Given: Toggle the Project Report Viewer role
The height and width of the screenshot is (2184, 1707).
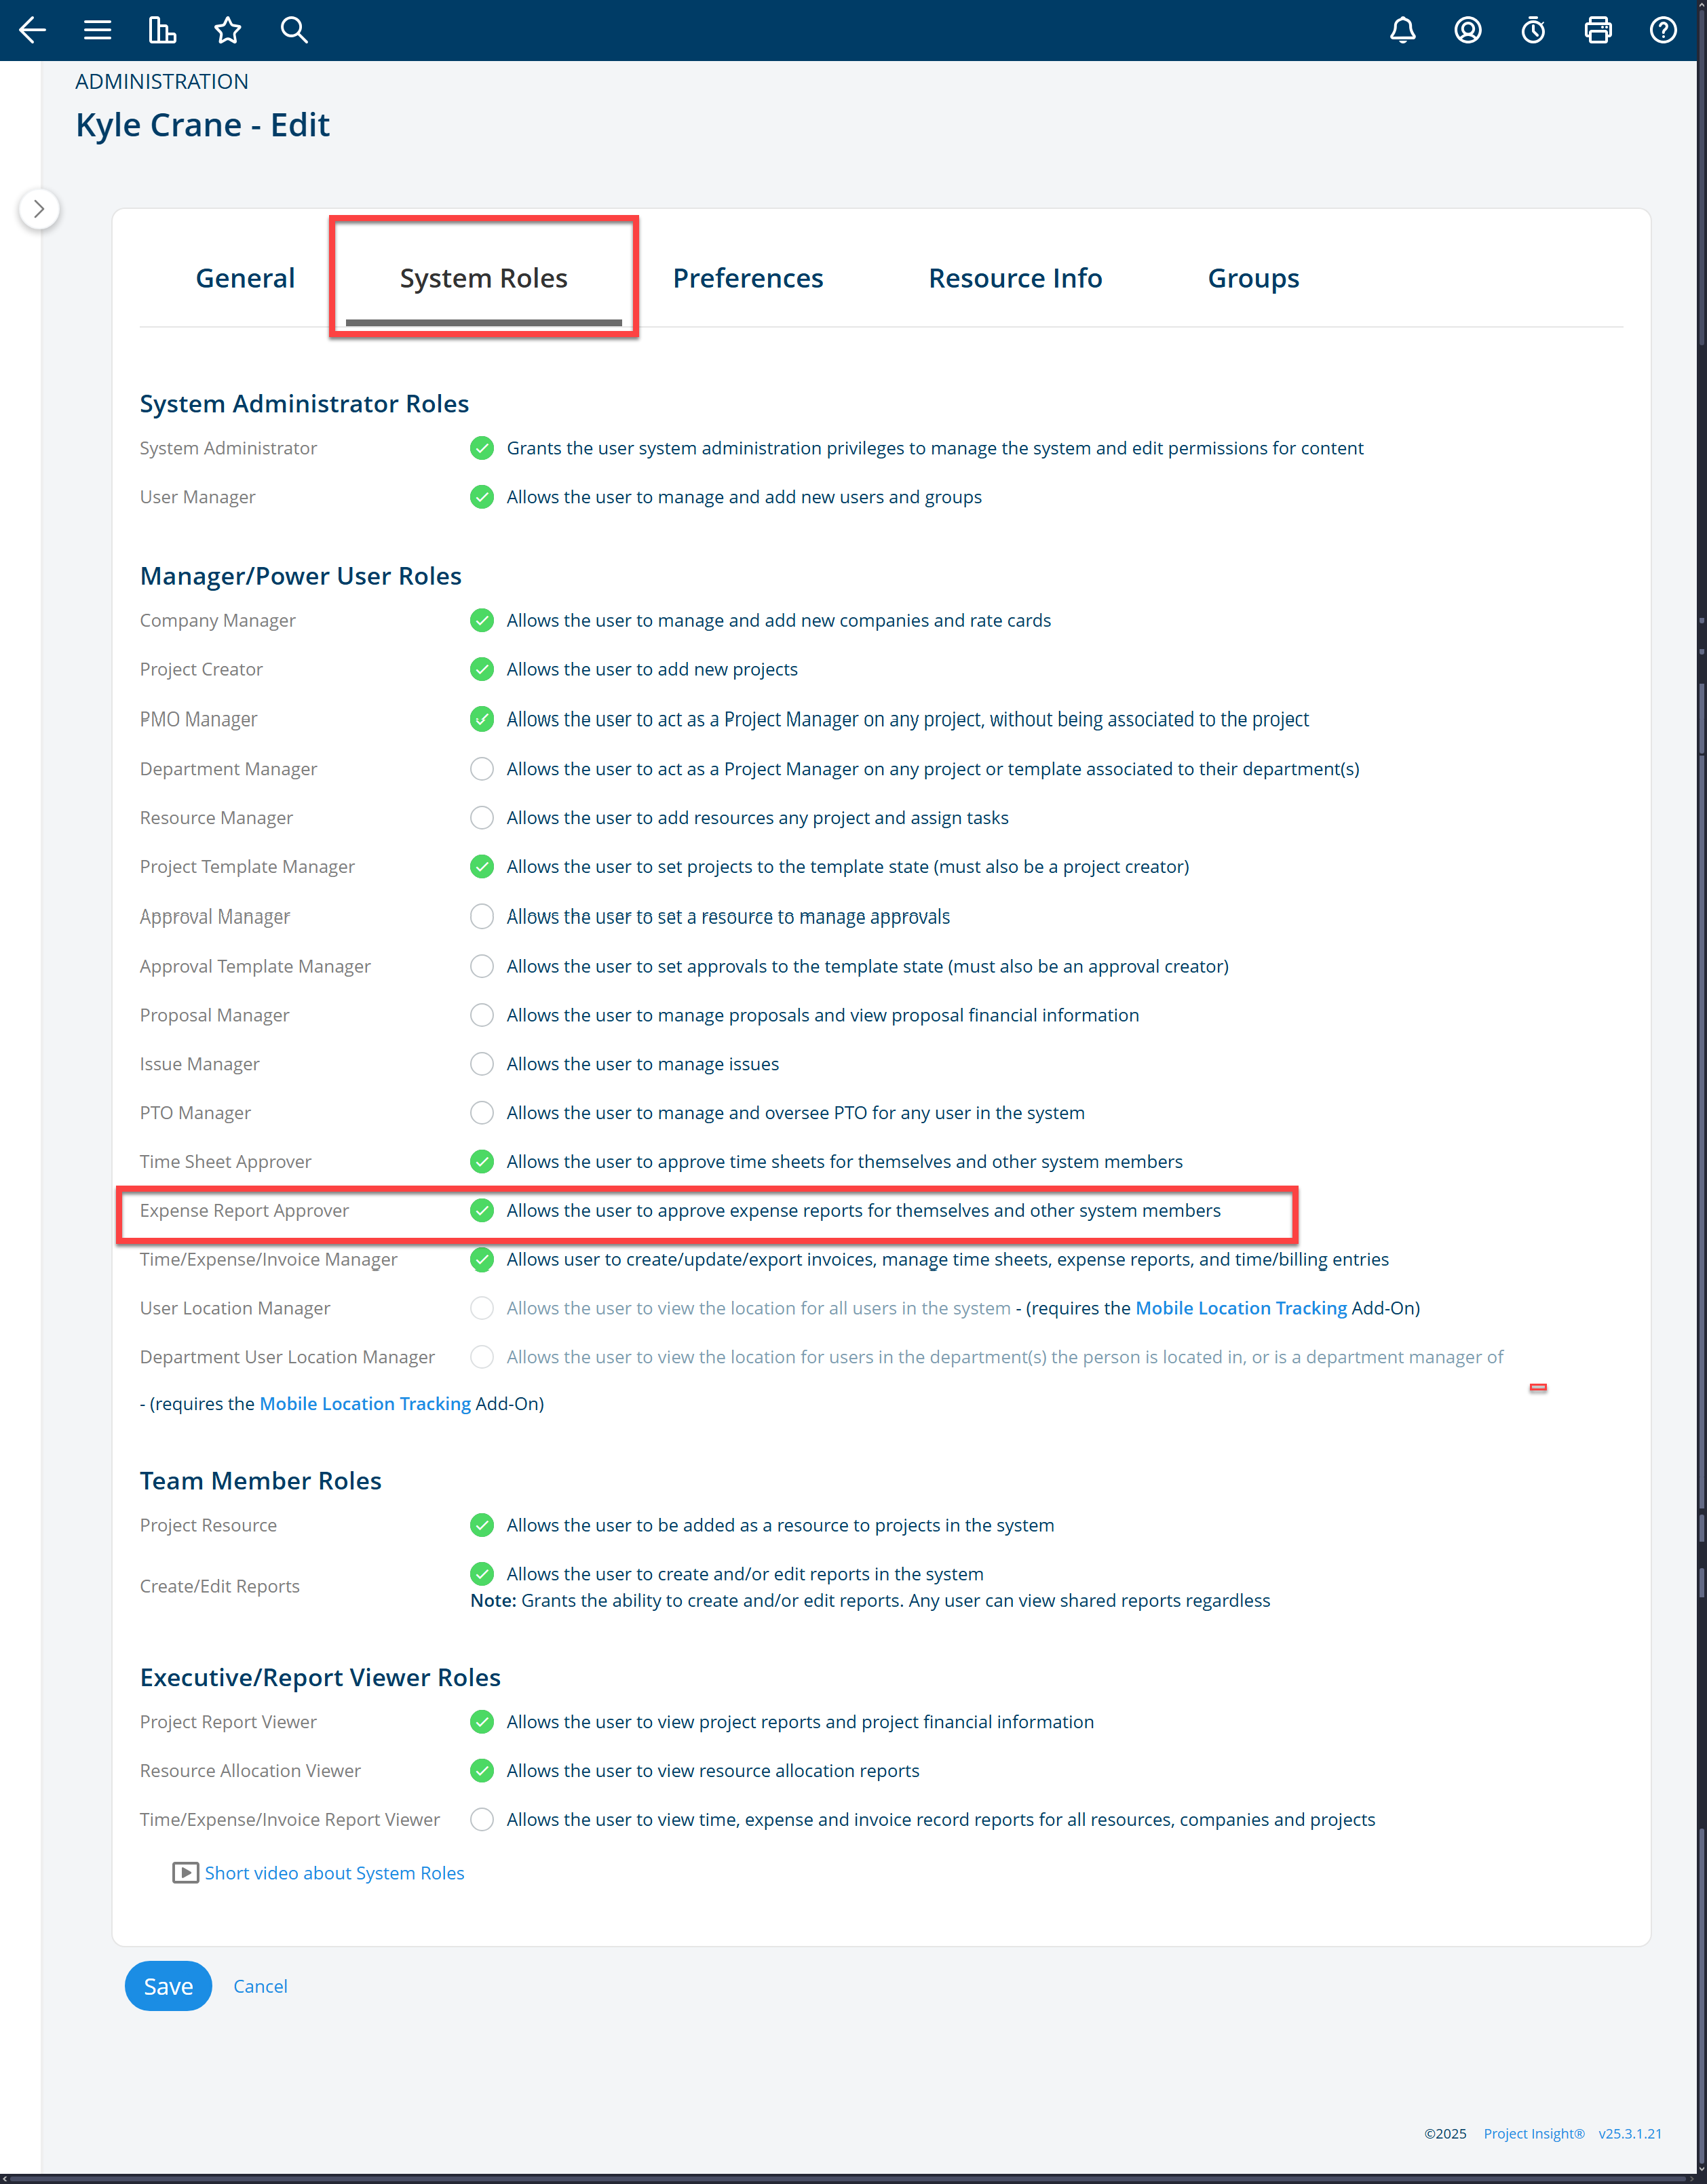Looking at the screenshot, I should tap(482, 1721).
